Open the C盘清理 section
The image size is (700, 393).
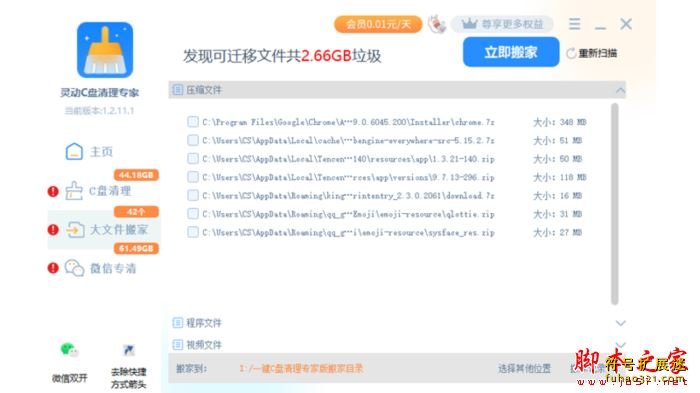point(110,191)
